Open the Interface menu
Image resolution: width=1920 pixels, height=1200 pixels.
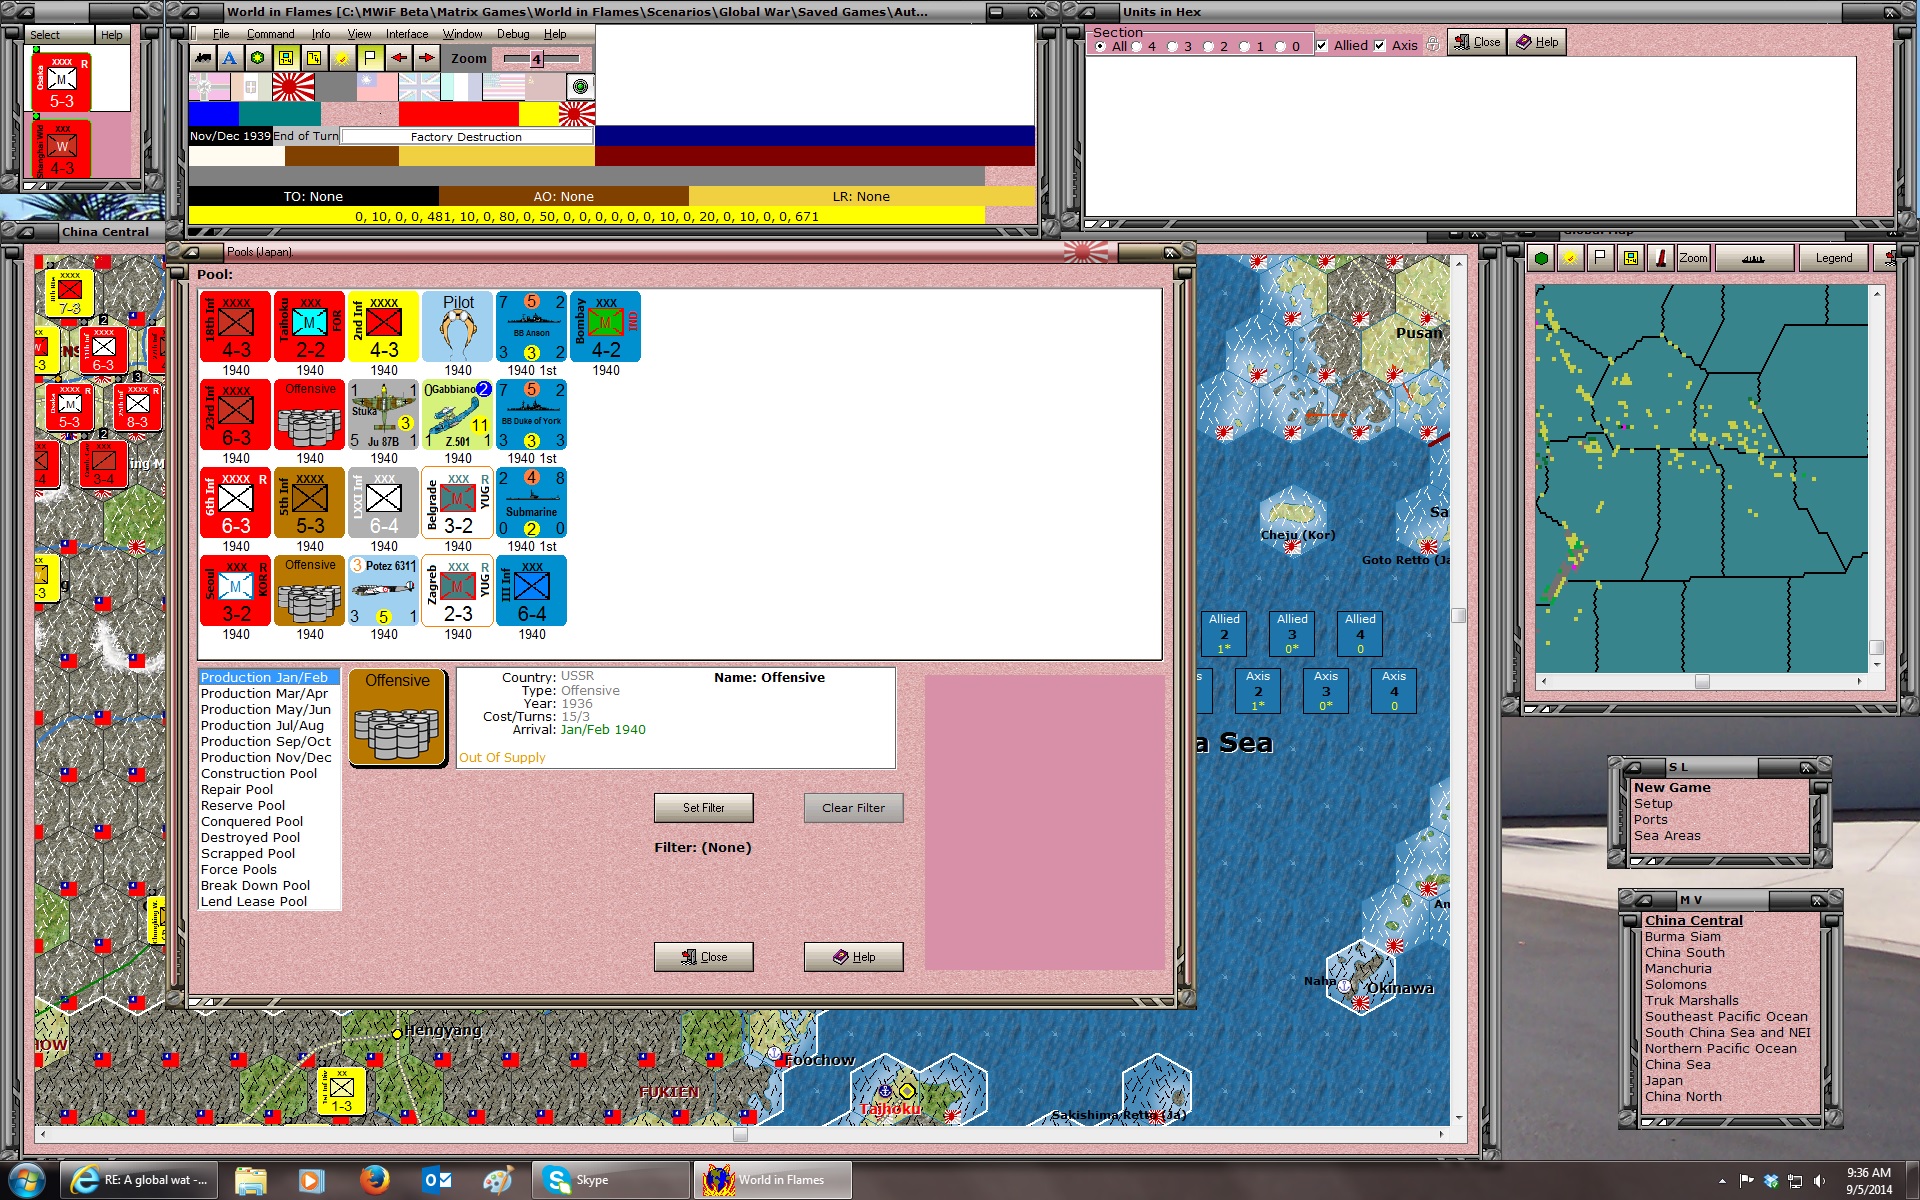(x=407, y=34)
